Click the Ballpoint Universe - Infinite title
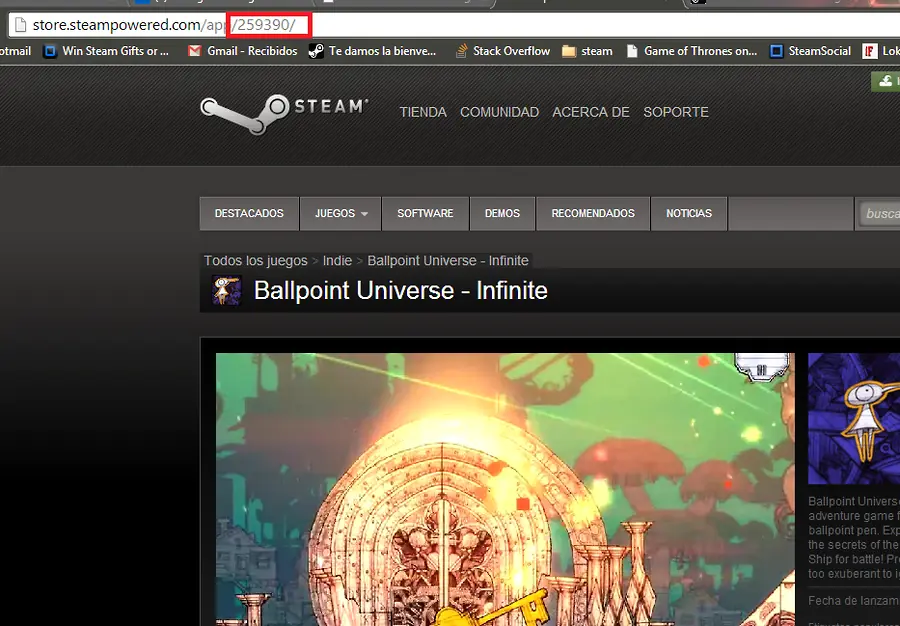Screen dimensions: 900x626 (x=401, y=290)
